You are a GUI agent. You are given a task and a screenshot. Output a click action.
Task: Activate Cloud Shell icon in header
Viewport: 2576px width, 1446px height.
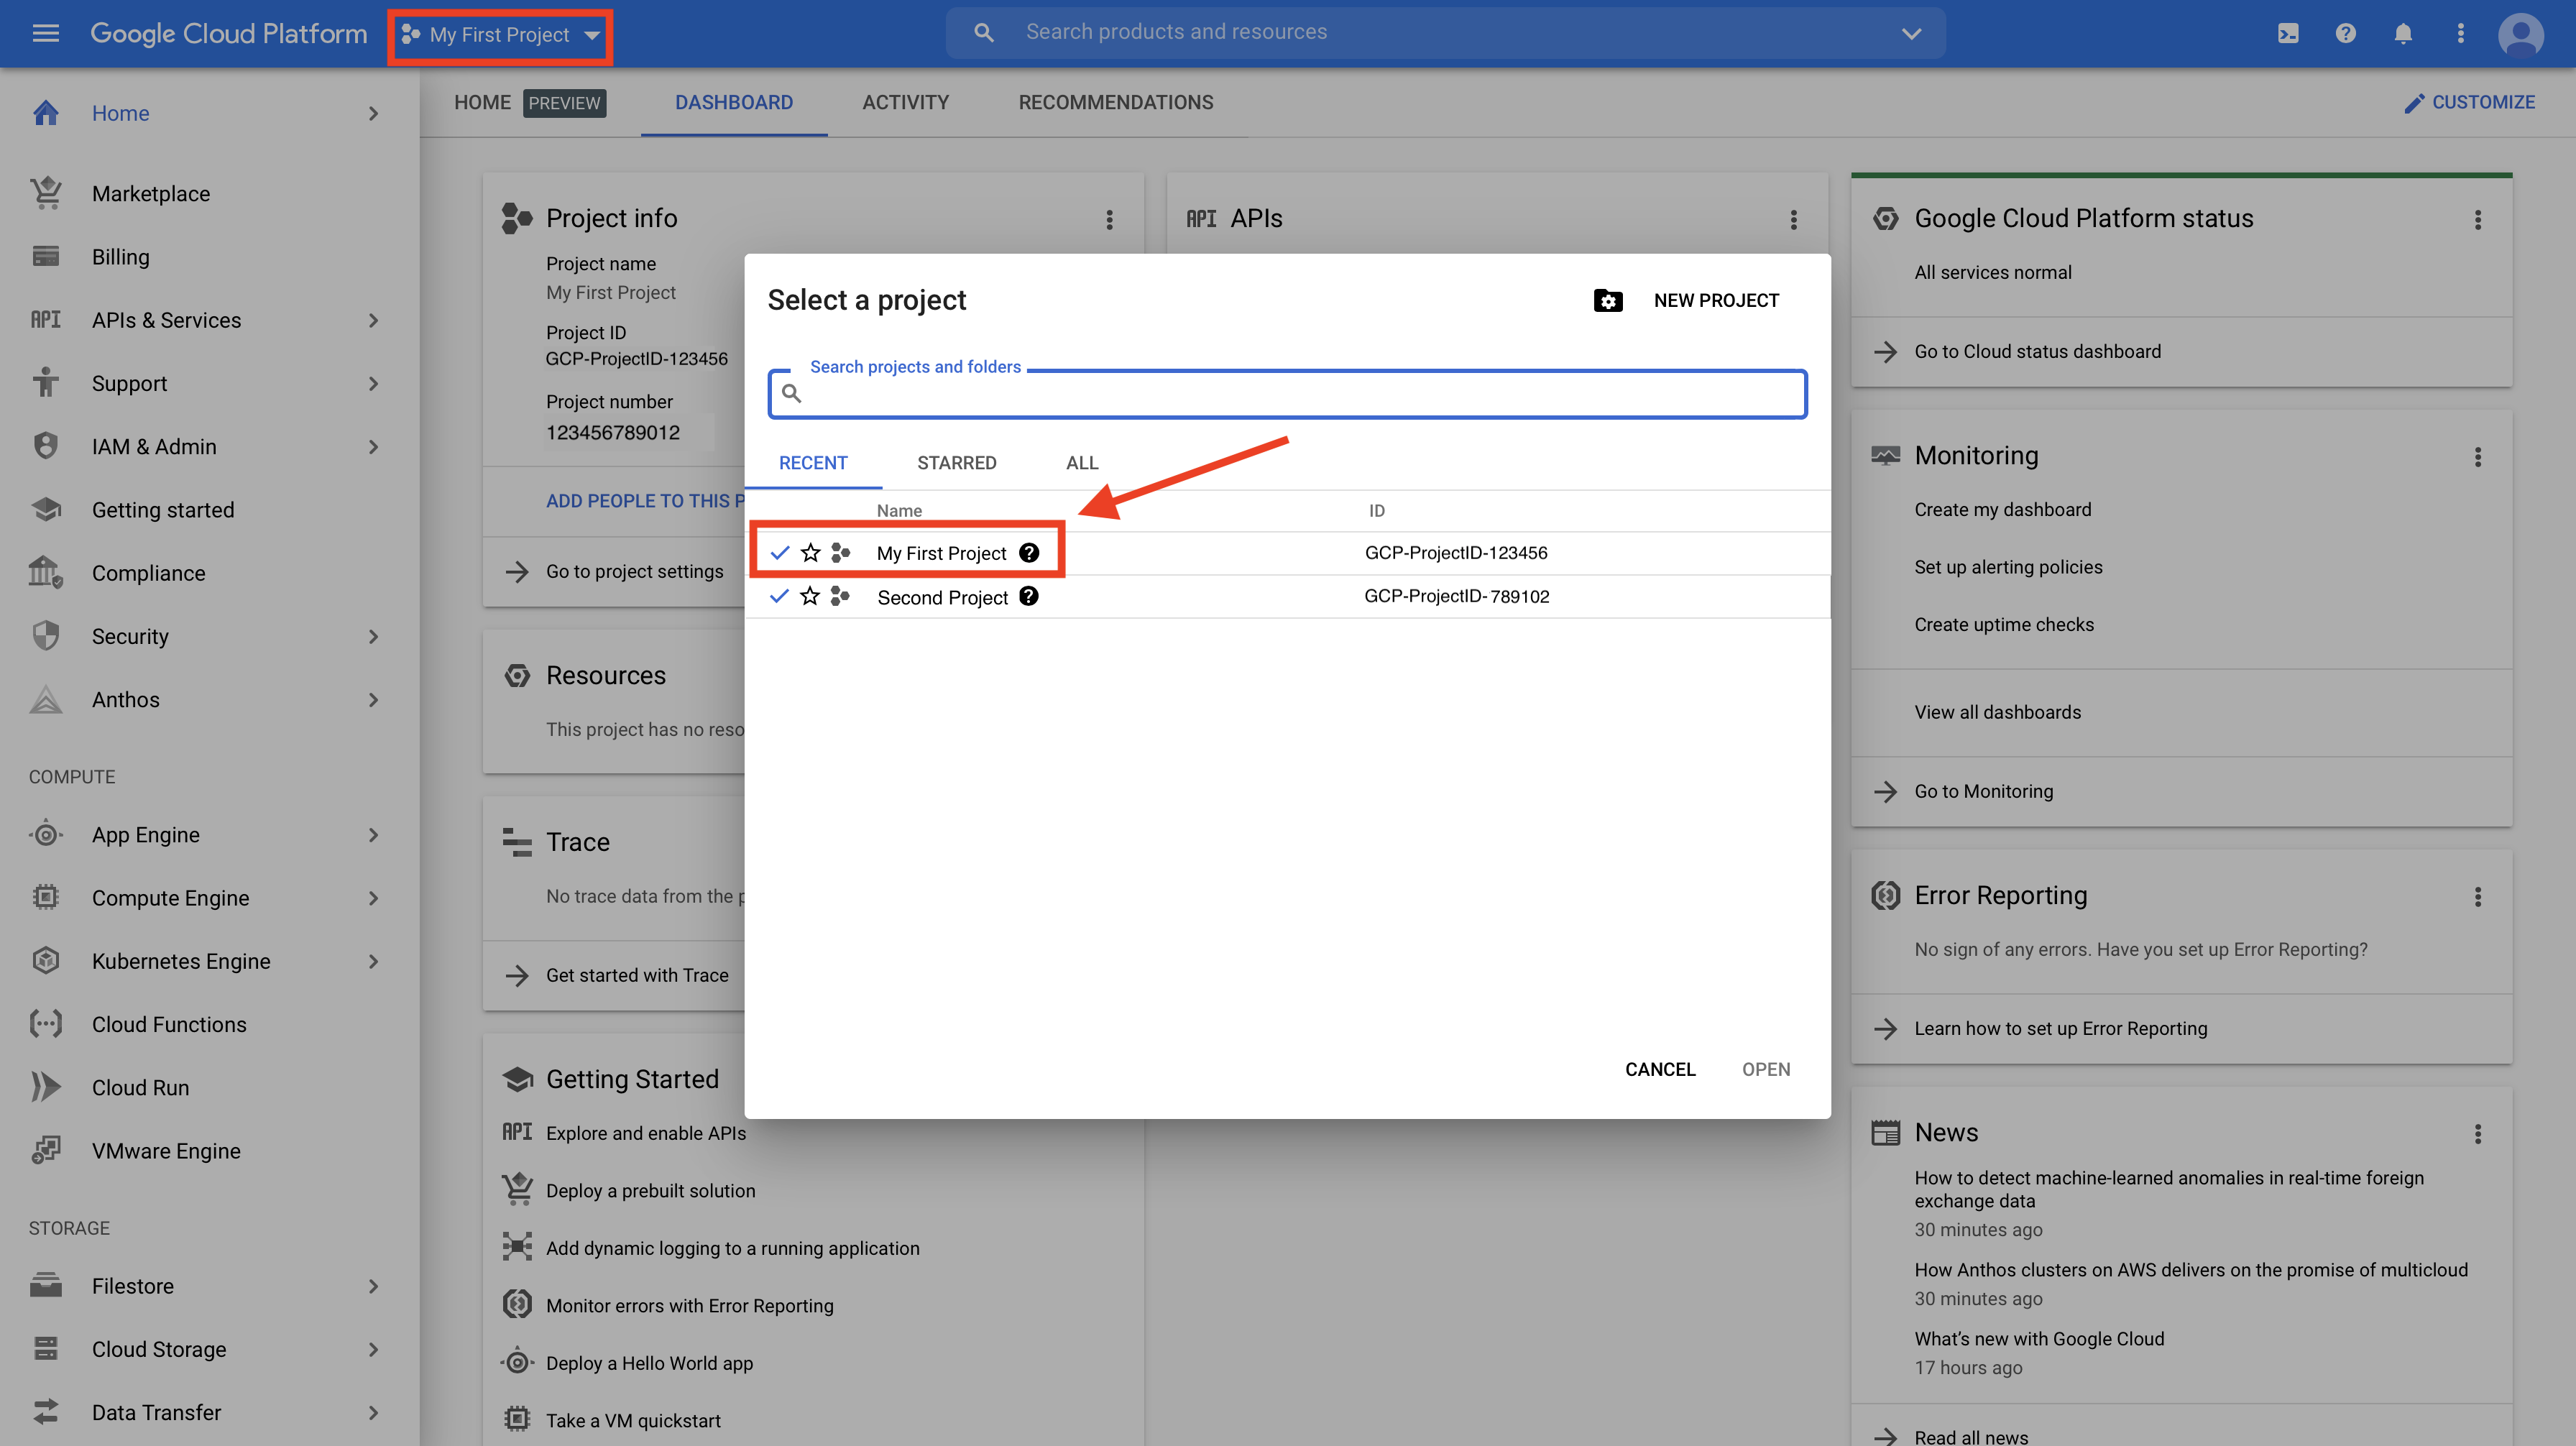[2288, 33]
